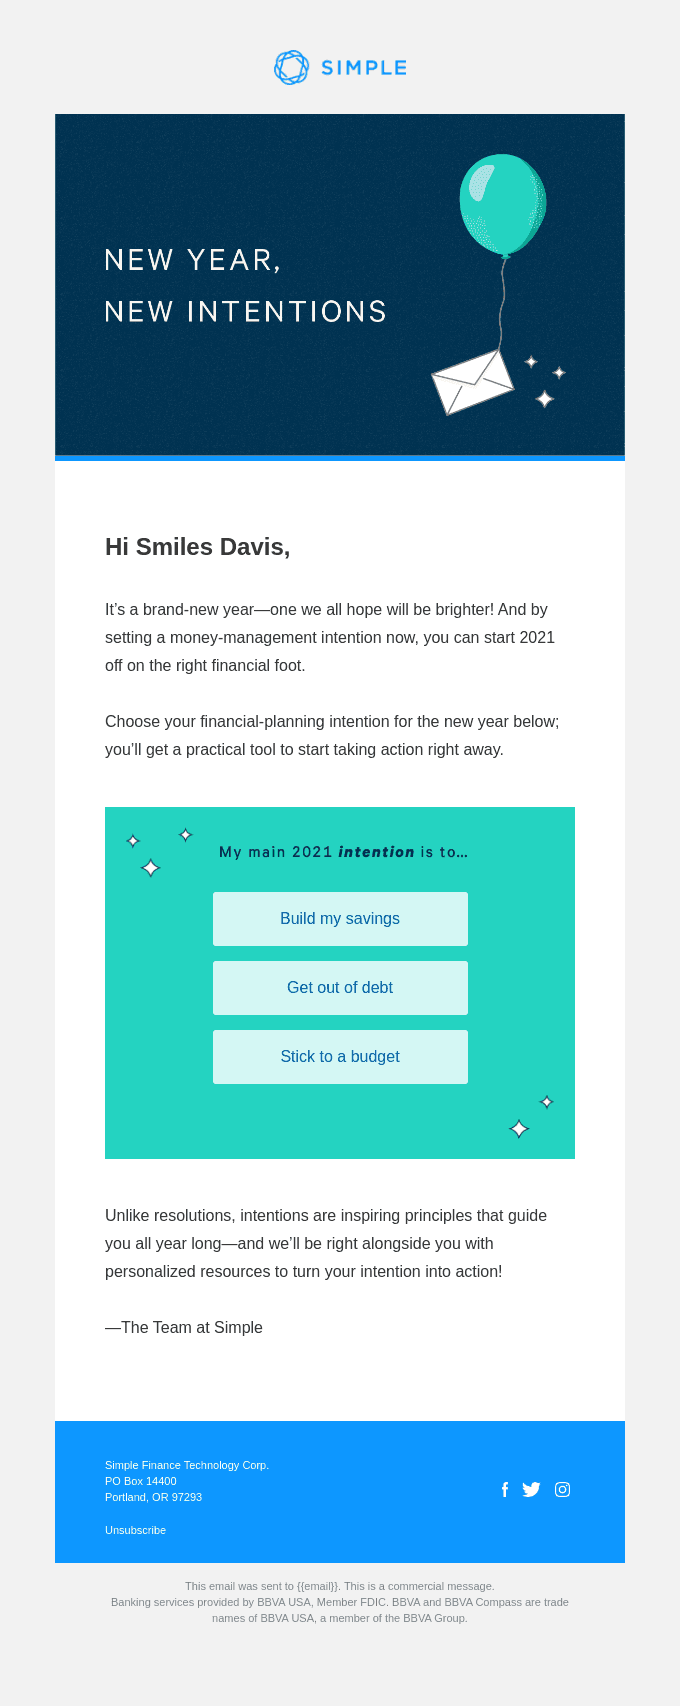The width and height of the screenshot is (680, 1706).
Task: Click the Simple Finance Technology Corp. address
Action: pos(187,1481)
